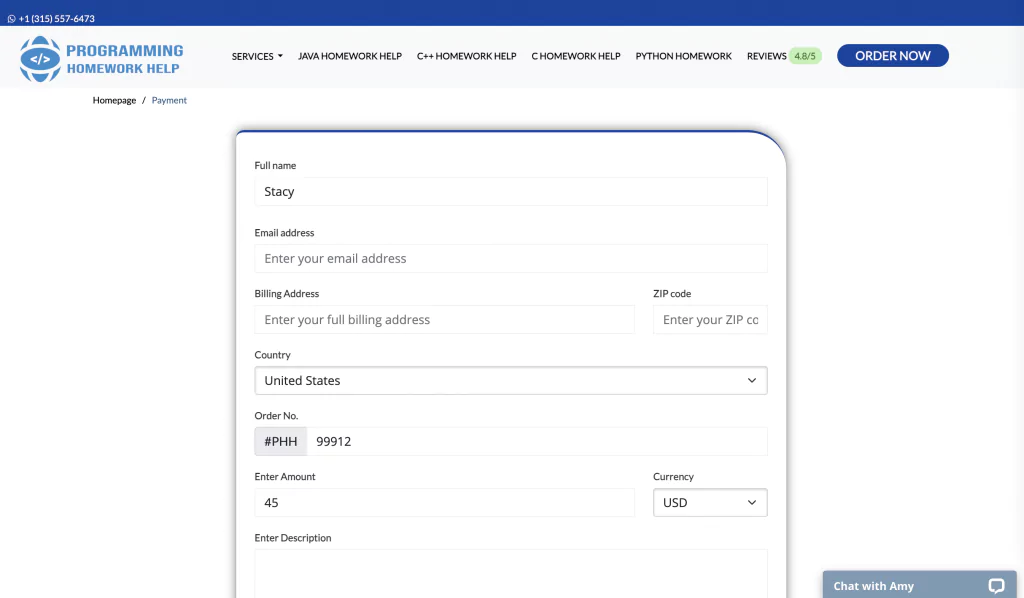The image size is (1024, 598).
Task: Click the WhatsApp phone icon in top bar
Action: click(11, 19)
